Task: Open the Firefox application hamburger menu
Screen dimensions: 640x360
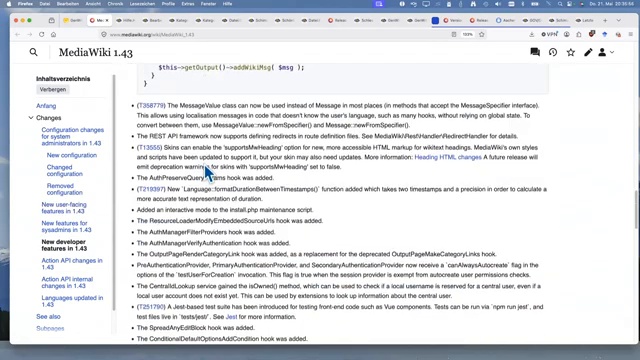Action: (631, 35)
